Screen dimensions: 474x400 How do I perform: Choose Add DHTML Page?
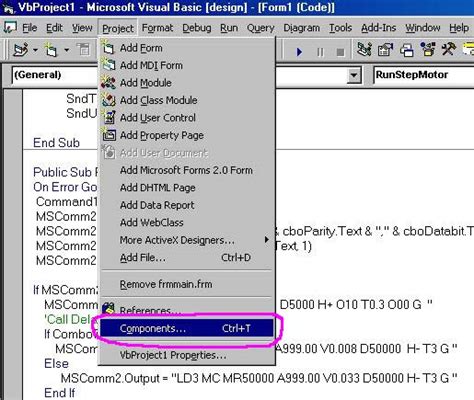186,188
